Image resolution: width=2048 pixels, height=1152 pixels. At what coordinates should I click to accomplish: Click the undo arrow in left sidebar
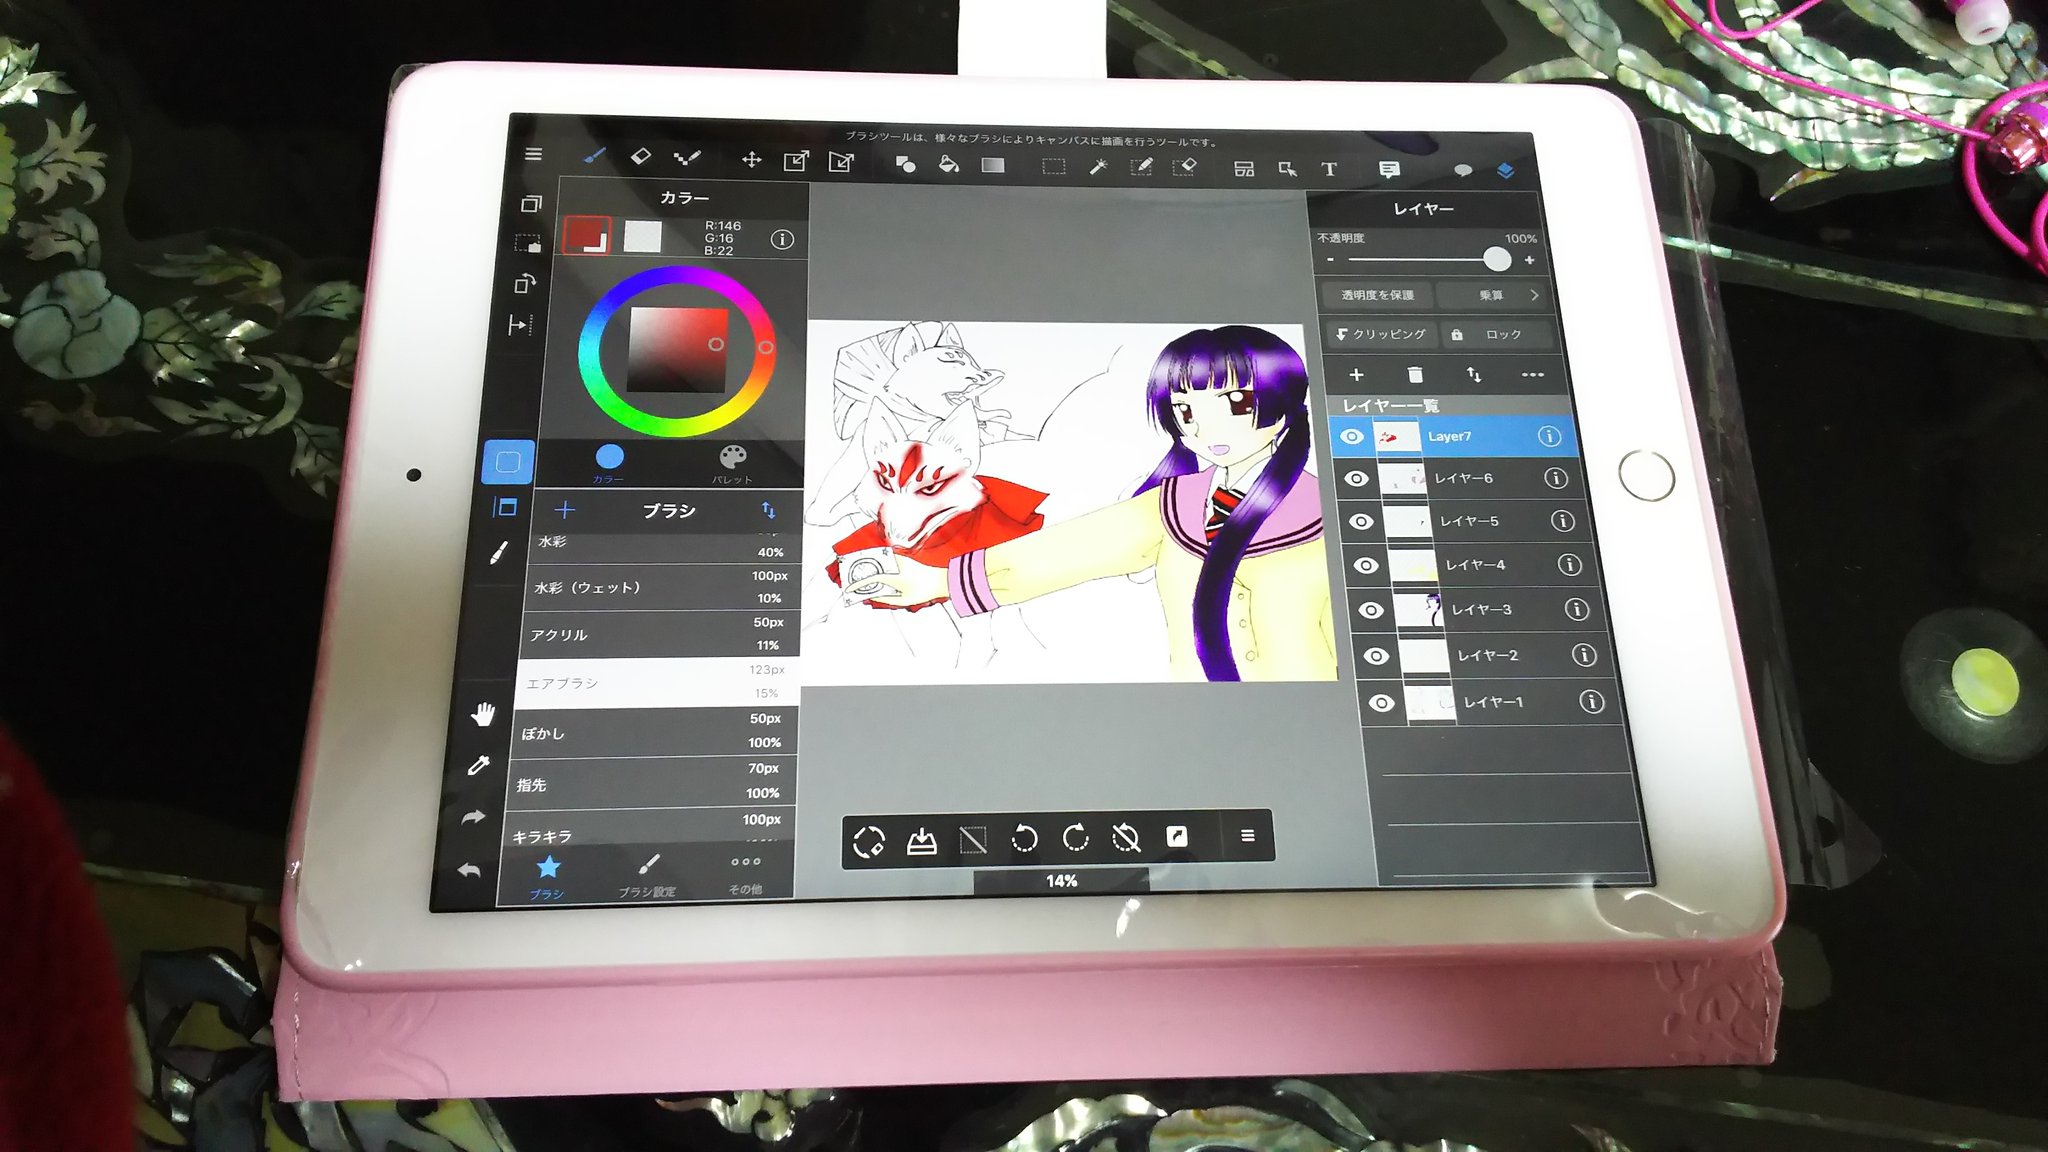pos(469,870)
